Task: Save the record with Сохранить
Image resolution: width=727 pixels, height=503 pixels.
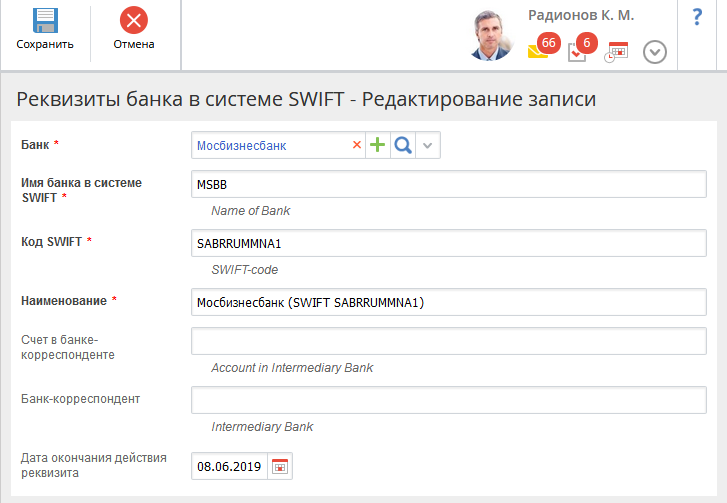Action: (45, 29)
